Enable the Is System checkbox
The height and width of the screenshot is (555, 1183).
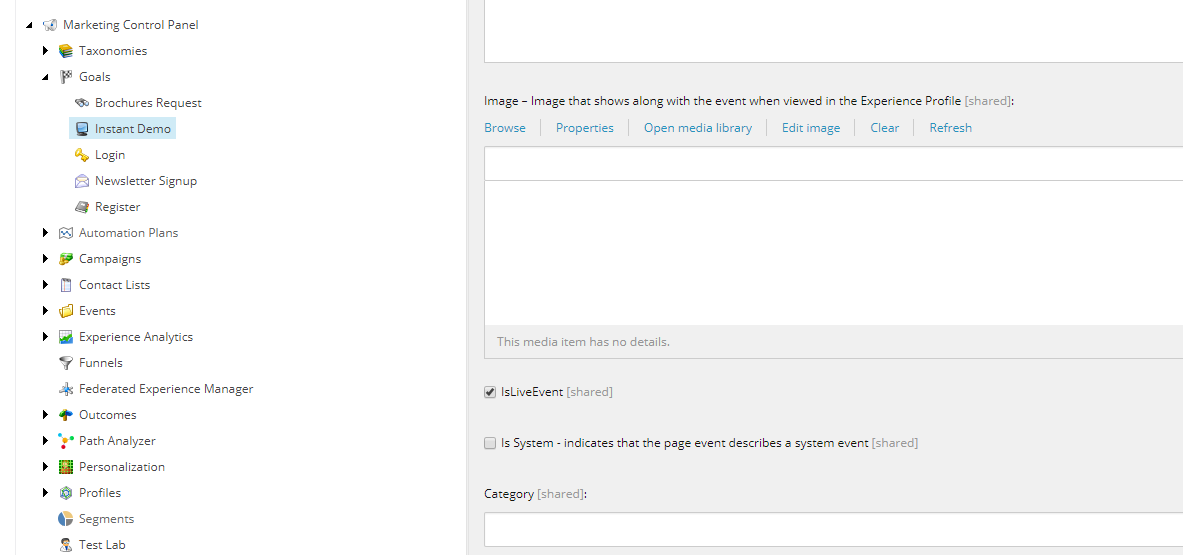click(x=490, y=443)
